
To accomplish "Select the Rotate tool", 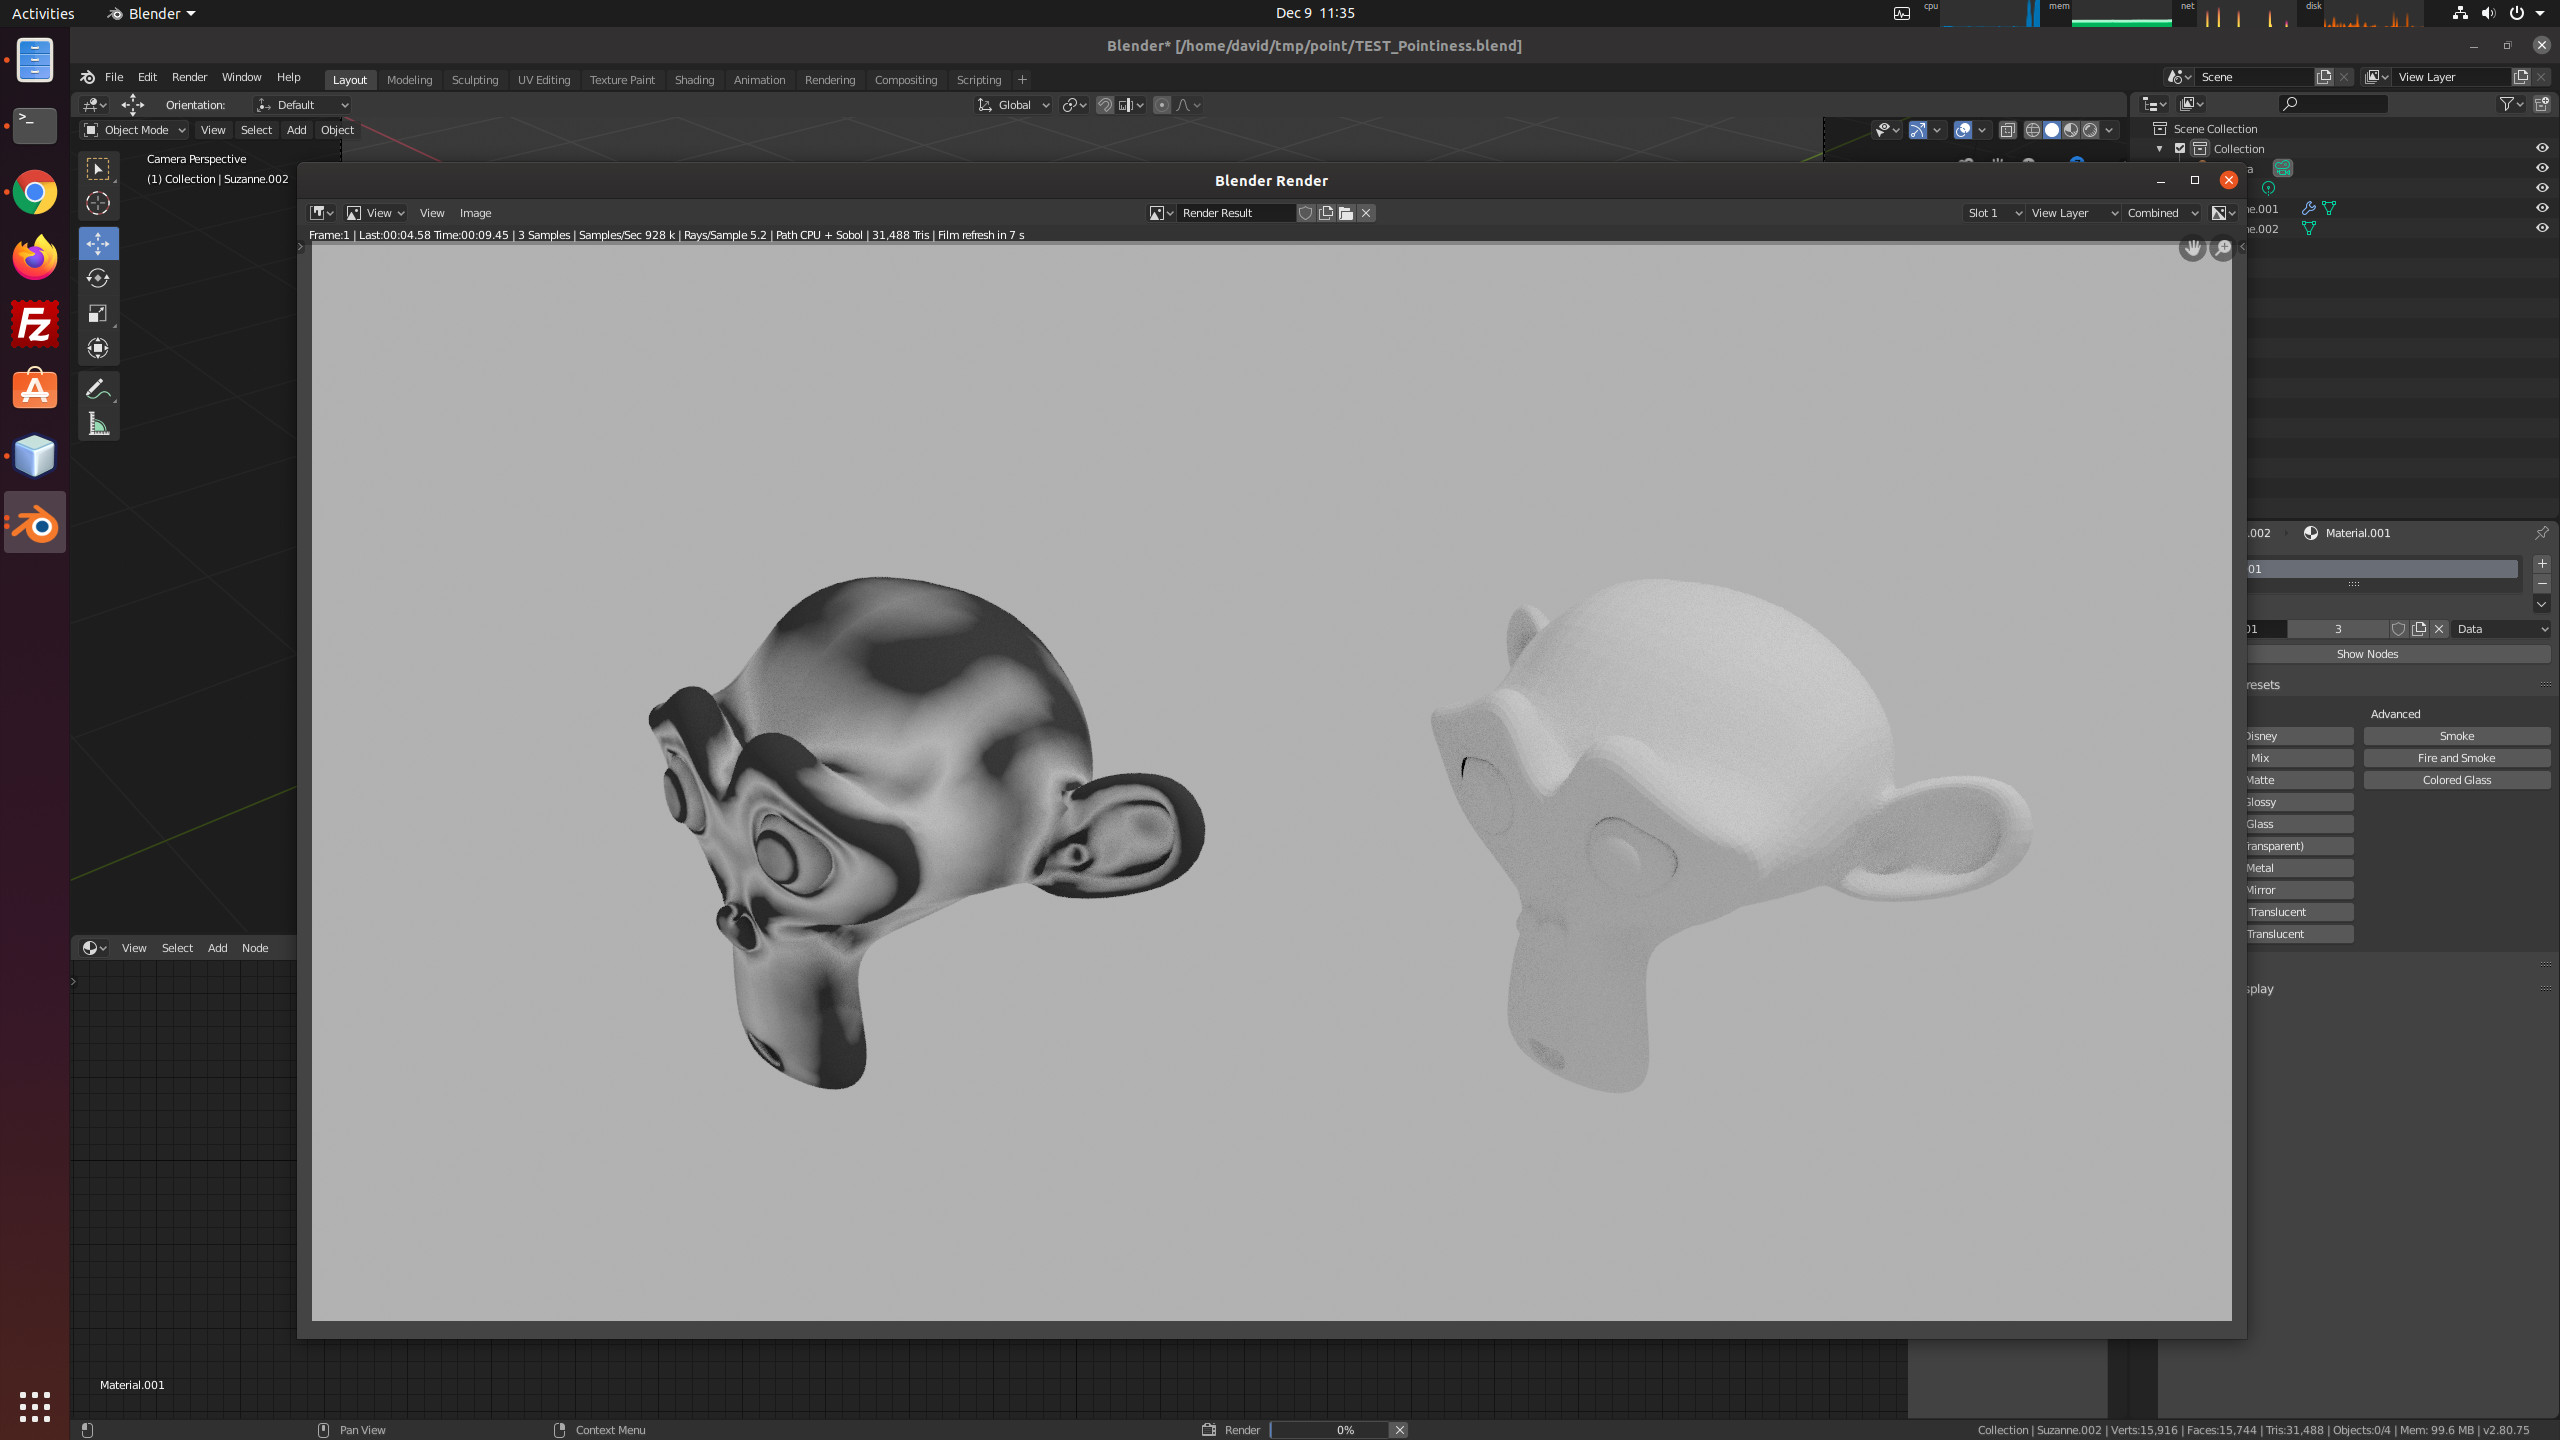I will 99,279.
